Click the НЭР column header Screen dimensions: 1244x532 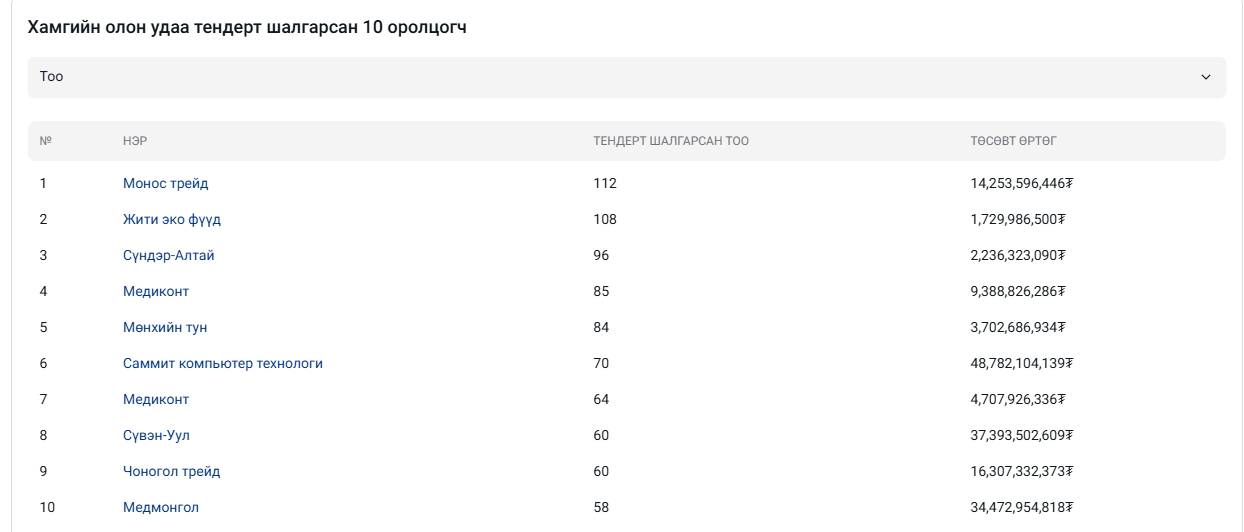[135, 141]
